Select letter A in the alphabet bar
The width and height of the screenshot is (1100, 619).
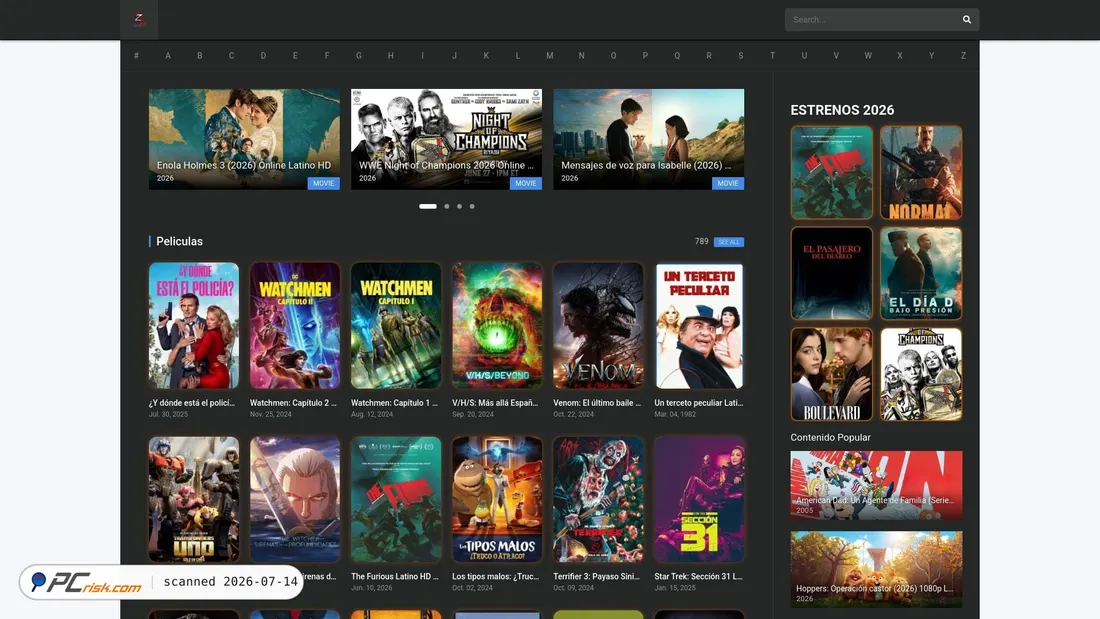point(168,55)
